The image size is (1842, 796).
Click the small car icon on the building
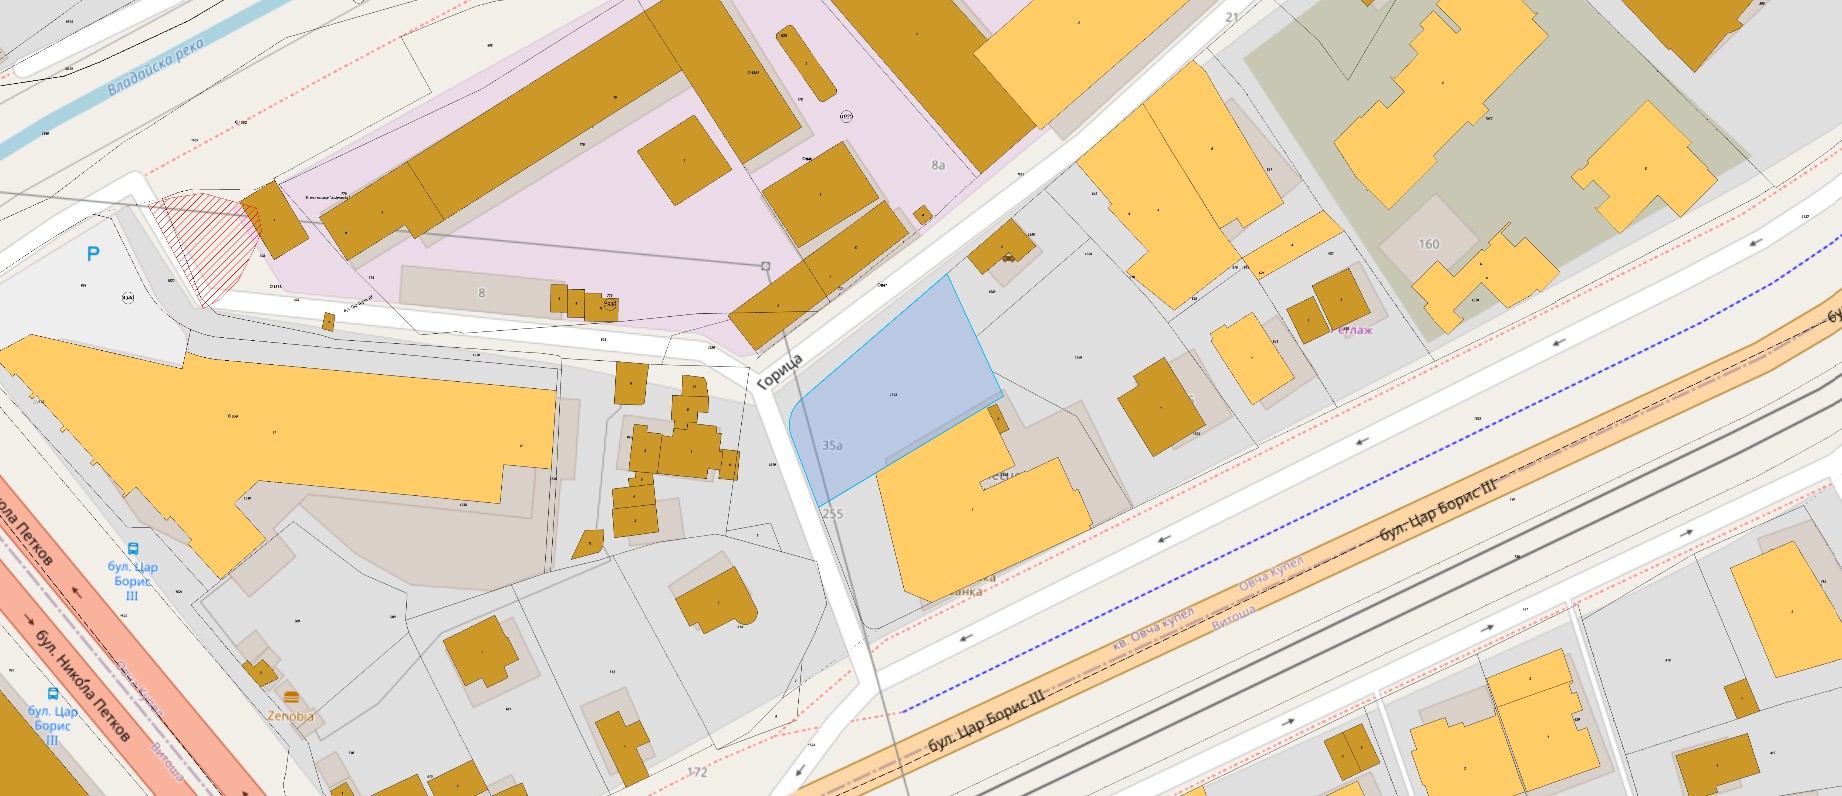(1010, 257)
